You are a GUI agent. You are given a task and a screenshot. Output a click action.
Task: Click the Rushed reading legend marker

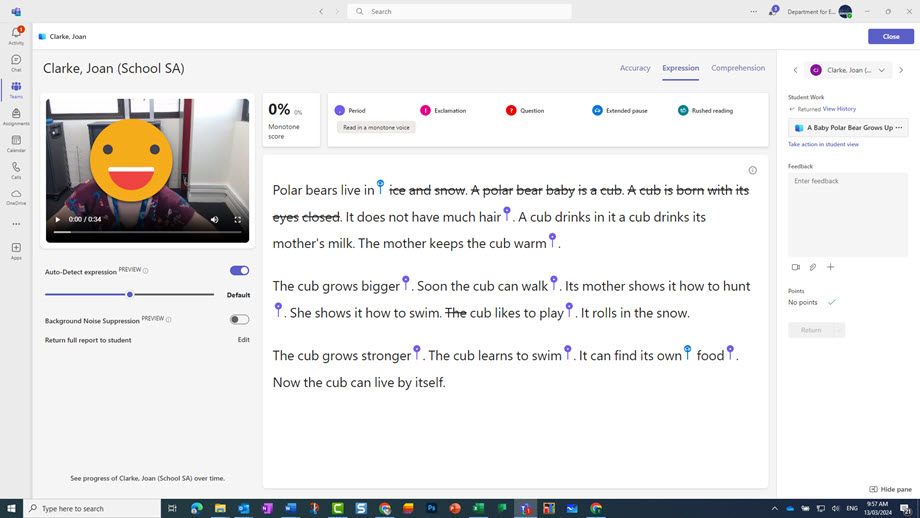(x=683, y=110)
